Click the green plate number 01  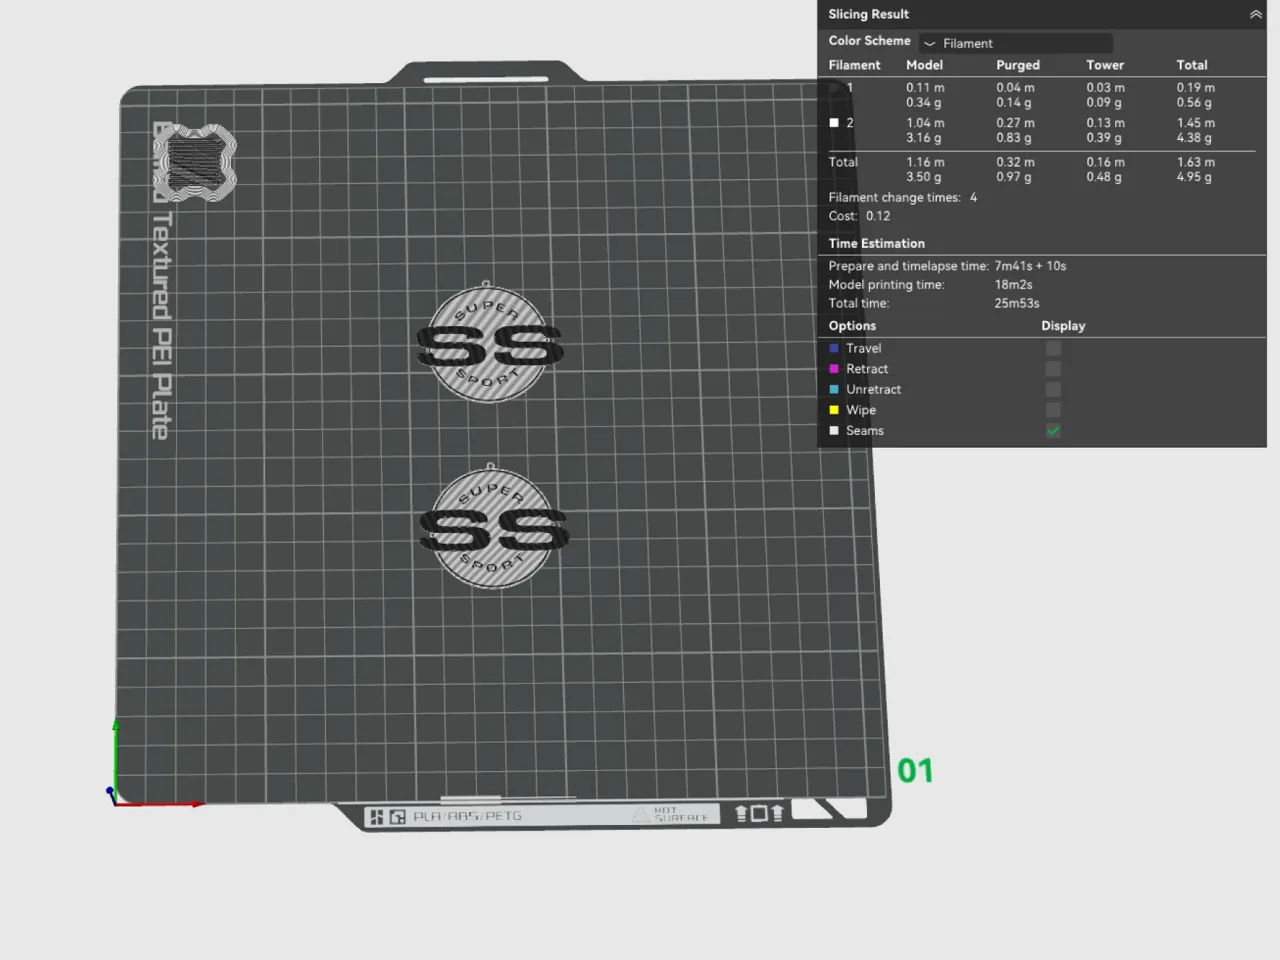[x=915, y=771]
